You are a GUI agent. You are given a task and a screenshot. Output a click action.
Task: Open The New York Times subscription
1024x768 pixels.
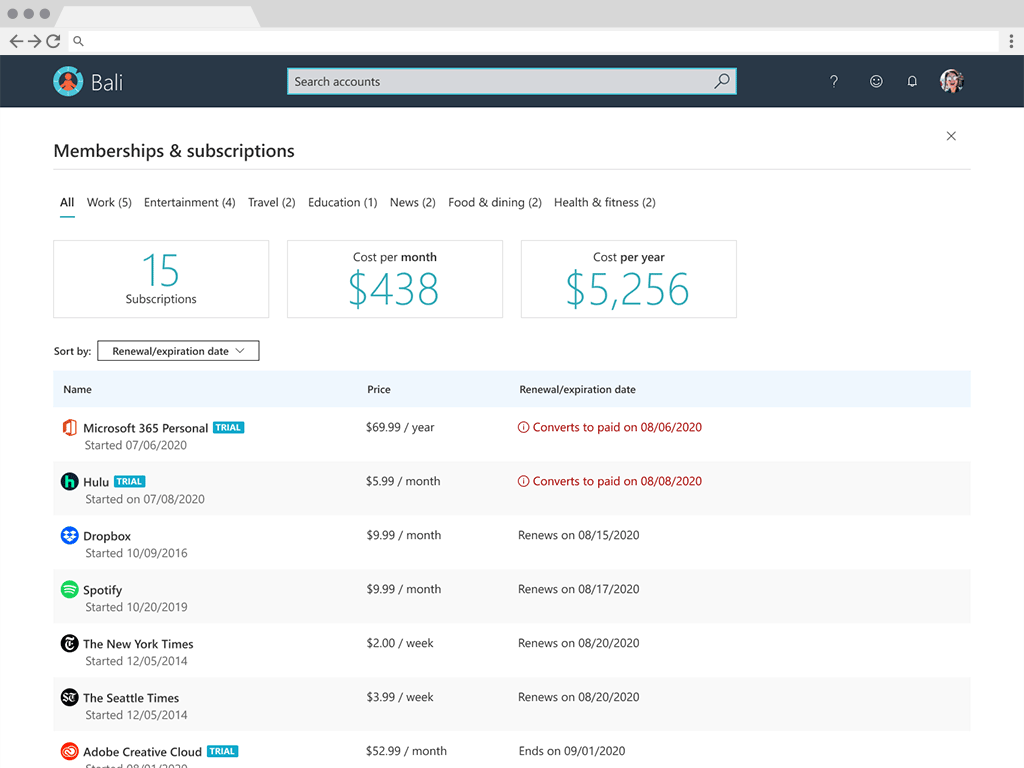point(138,644)
